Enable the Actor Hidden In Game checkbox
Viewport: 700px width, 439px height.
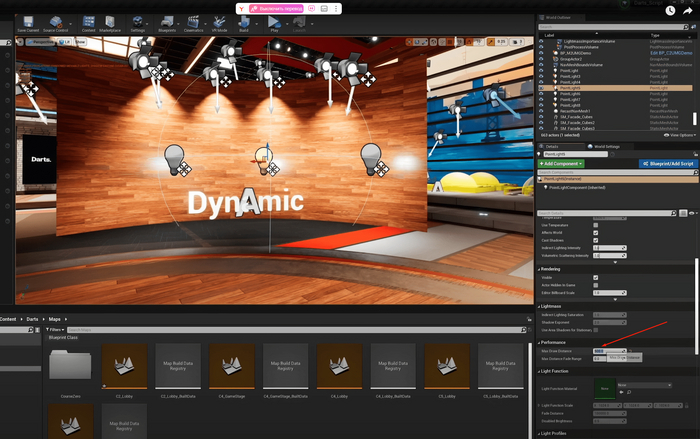click(x=596, y=285)
